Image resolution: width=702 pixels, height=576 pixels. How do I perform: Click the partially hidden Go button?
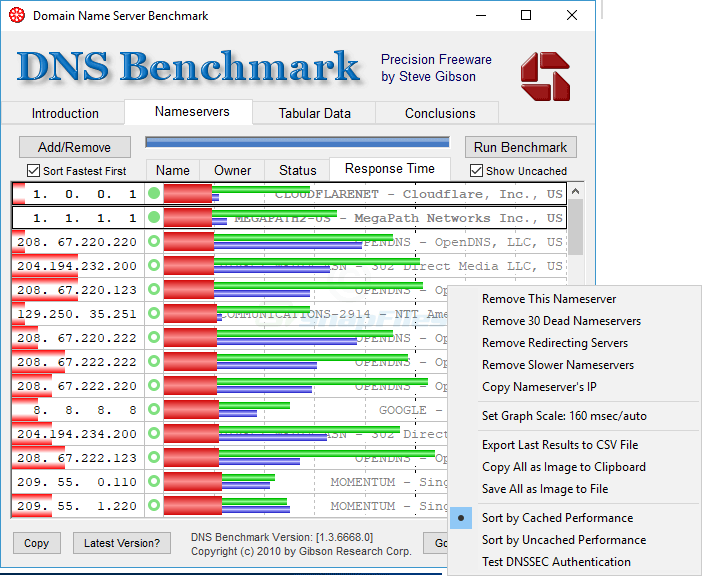point(436,543)
